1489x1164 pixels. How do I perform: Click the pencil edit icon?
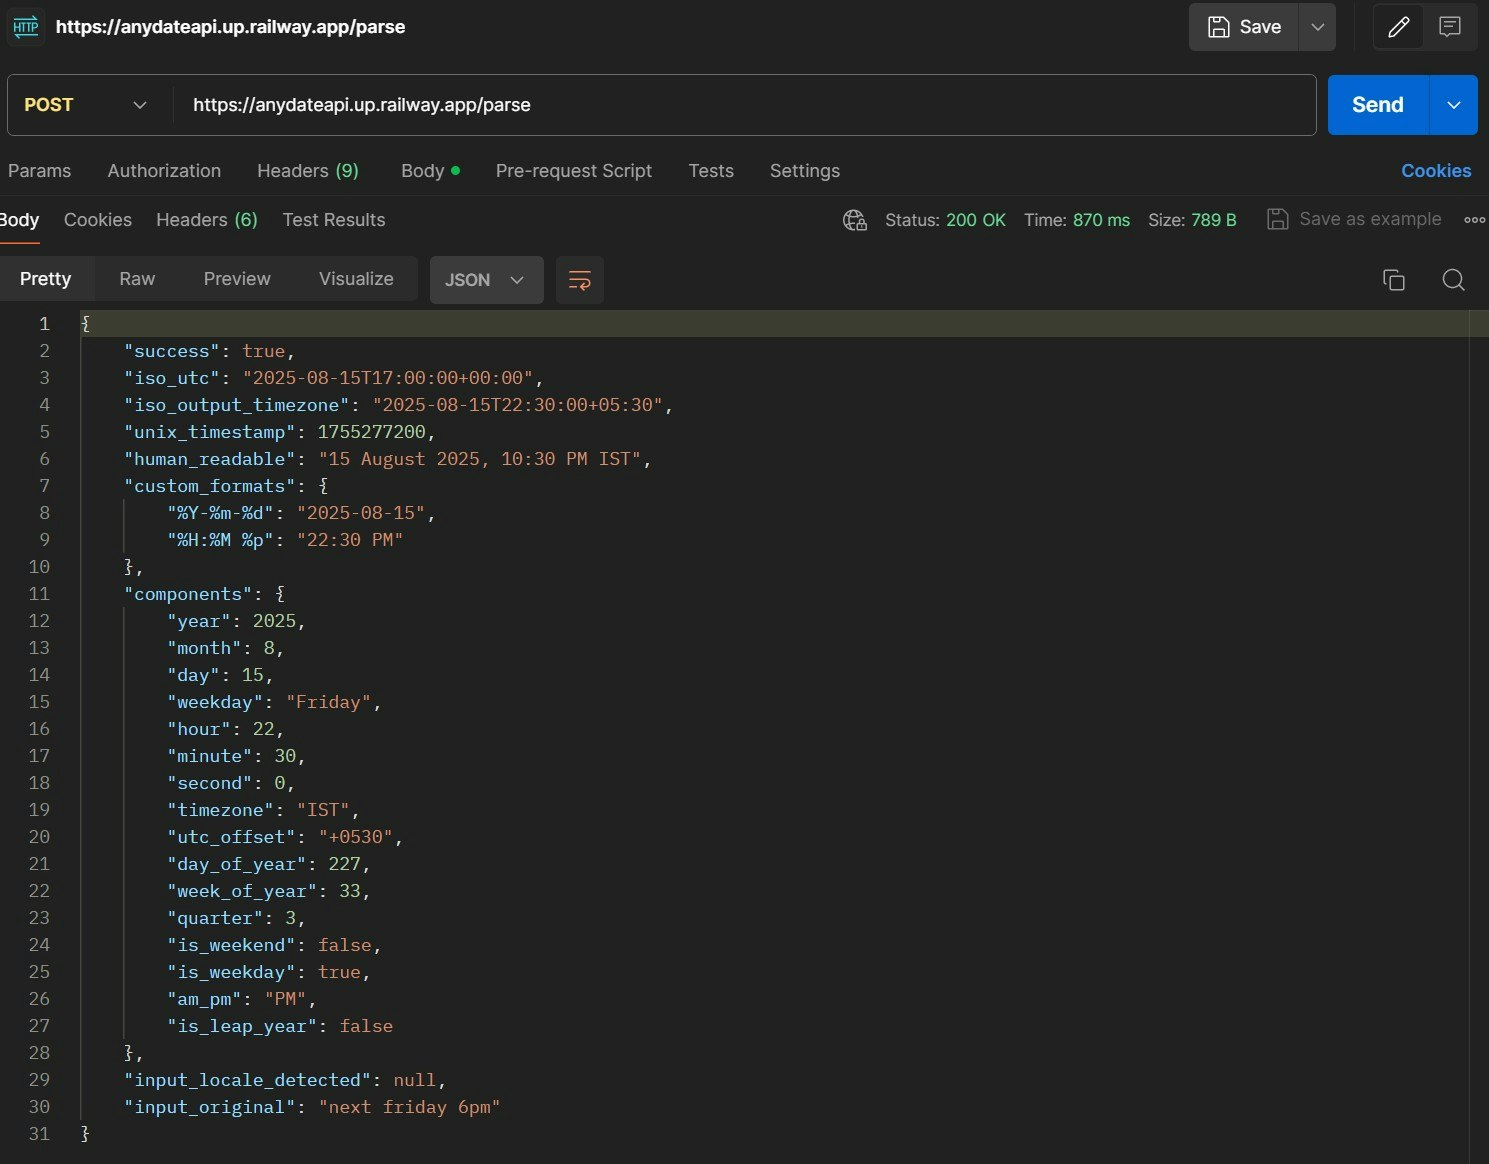pyautogui.click(x=1399, y=27)
